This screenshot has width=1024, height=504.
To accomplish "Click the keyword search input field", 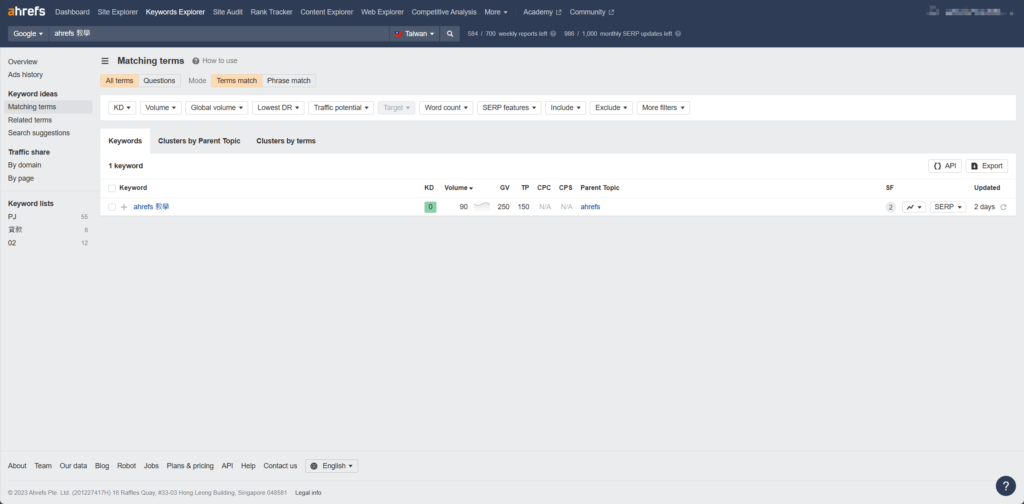I will [x=219, y=33].
